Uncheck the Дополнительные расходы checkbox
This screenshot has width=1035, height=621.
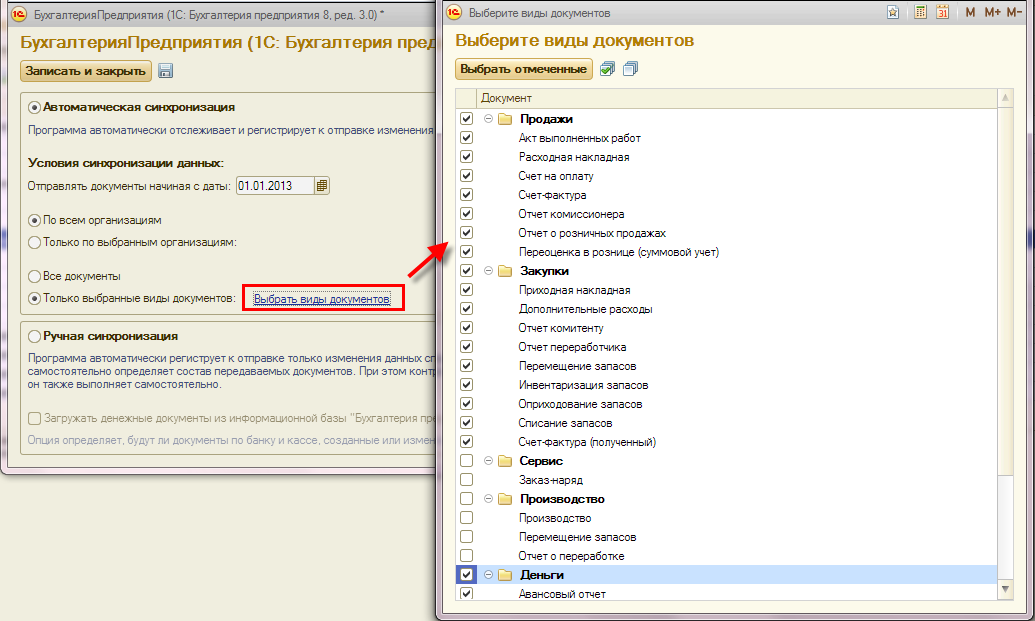point(466,309)
